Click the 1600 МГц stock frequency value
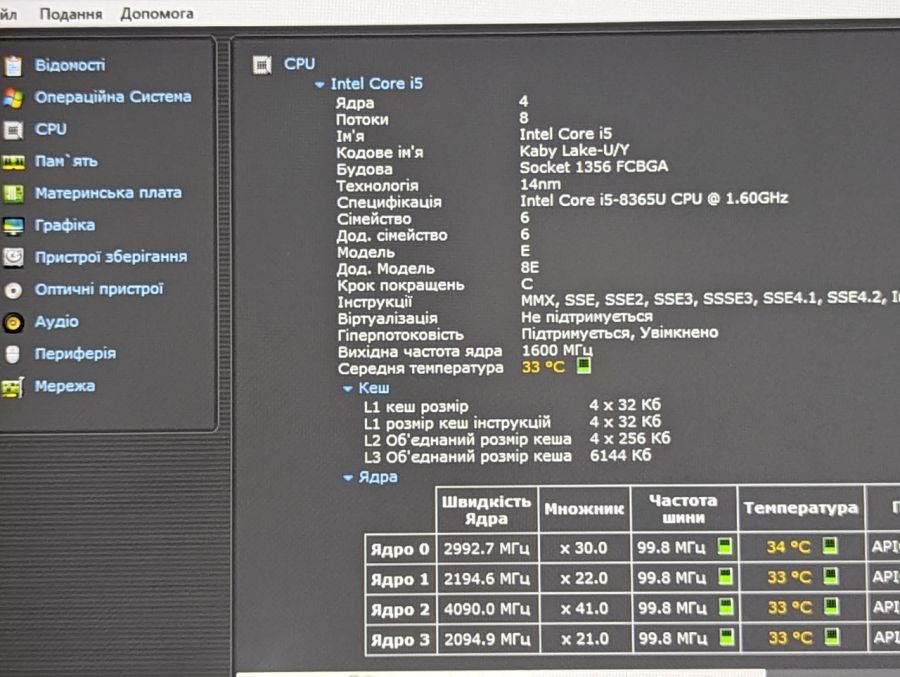 557,350
